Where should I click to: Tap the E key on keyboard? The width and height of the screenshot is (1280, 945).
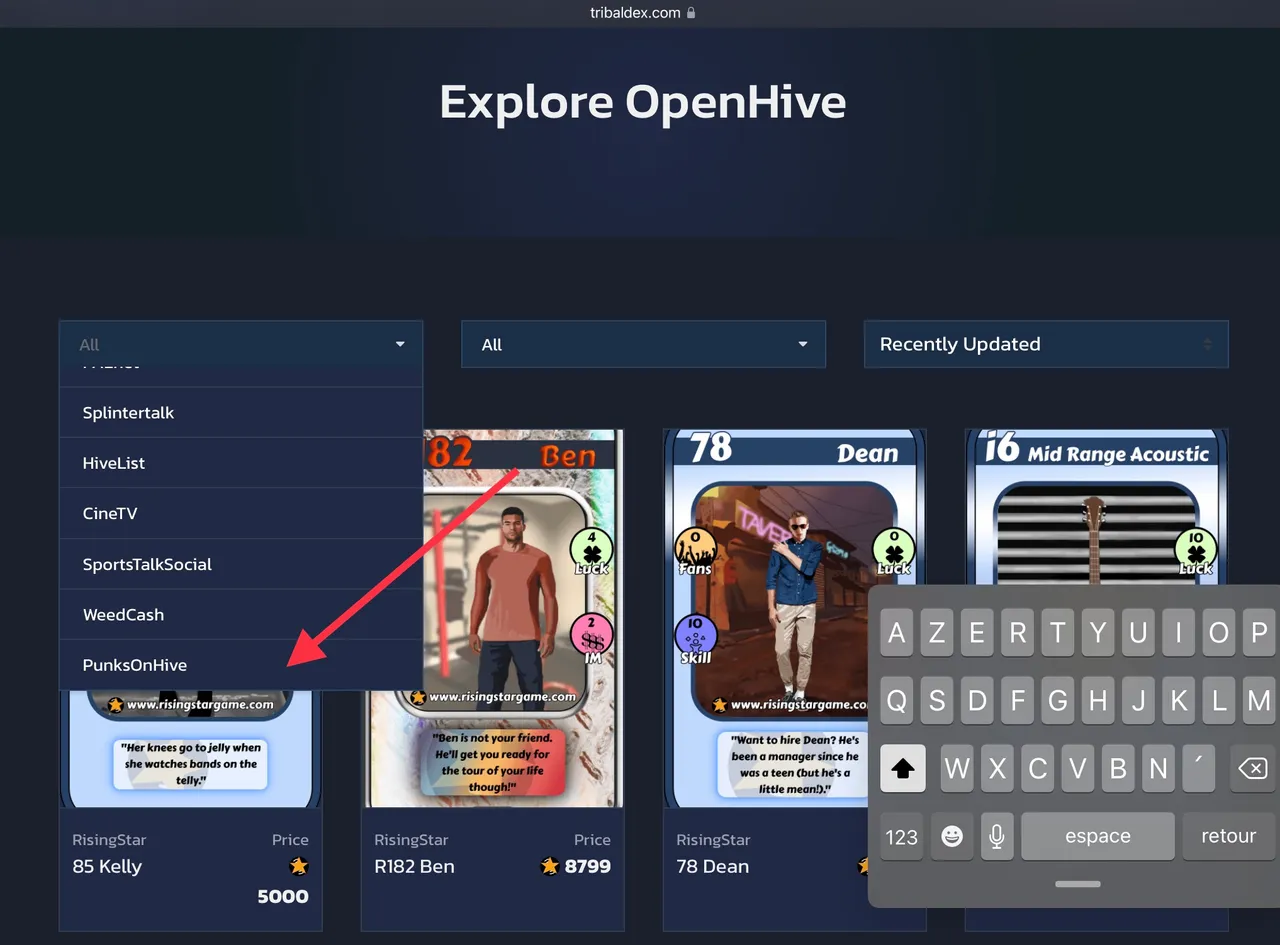977,633
